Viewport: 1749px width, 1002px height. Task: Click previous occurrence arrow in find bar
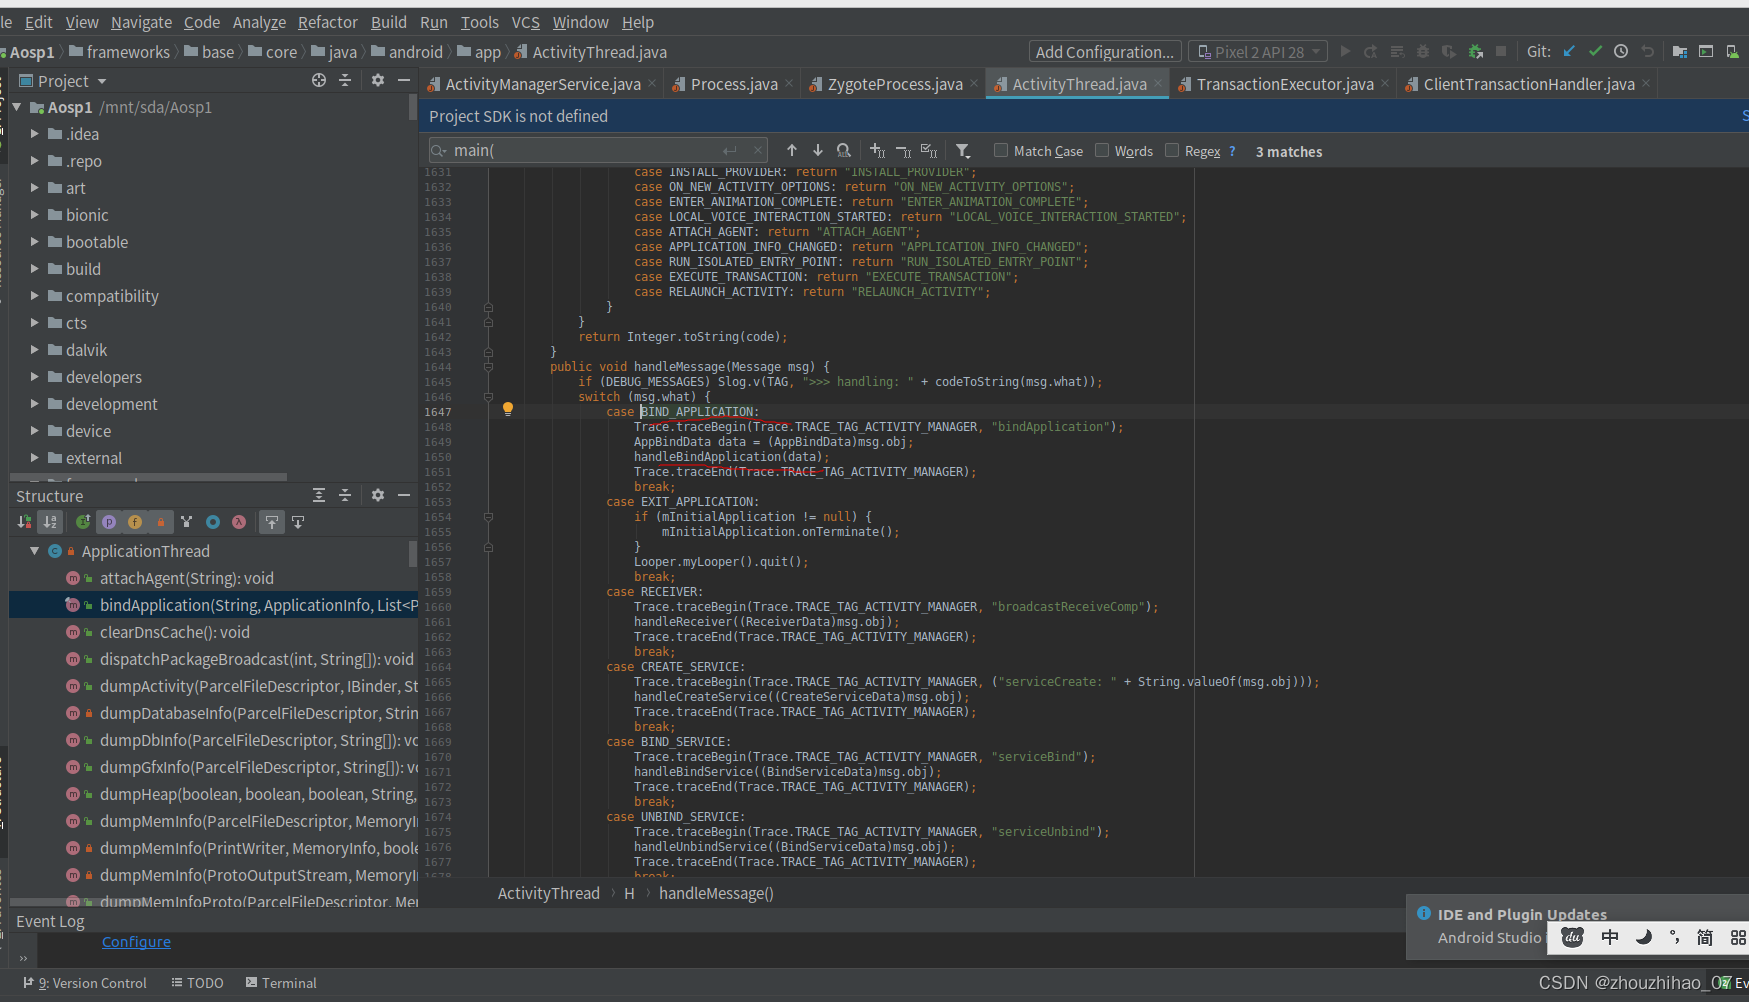click(x=792, y=150)
